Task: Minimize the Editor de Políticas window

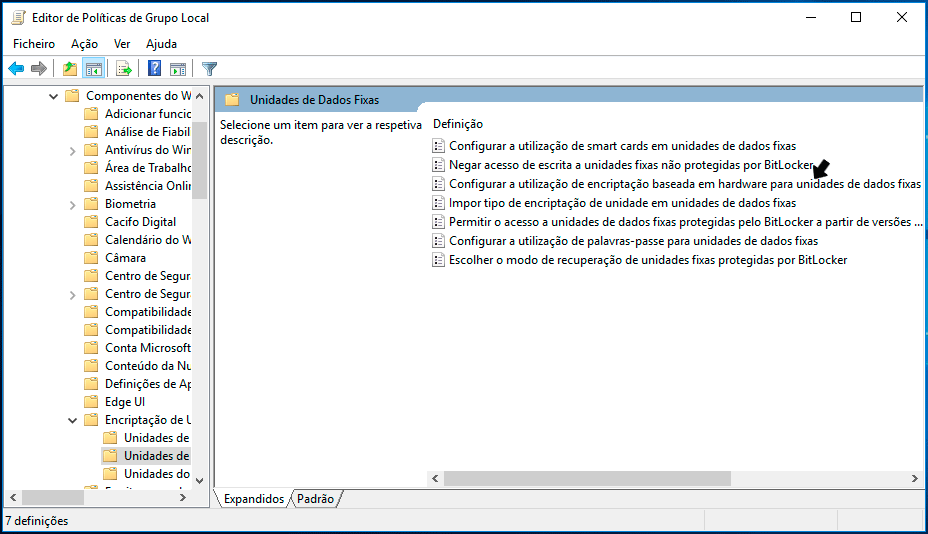Action: pos(811,17)
